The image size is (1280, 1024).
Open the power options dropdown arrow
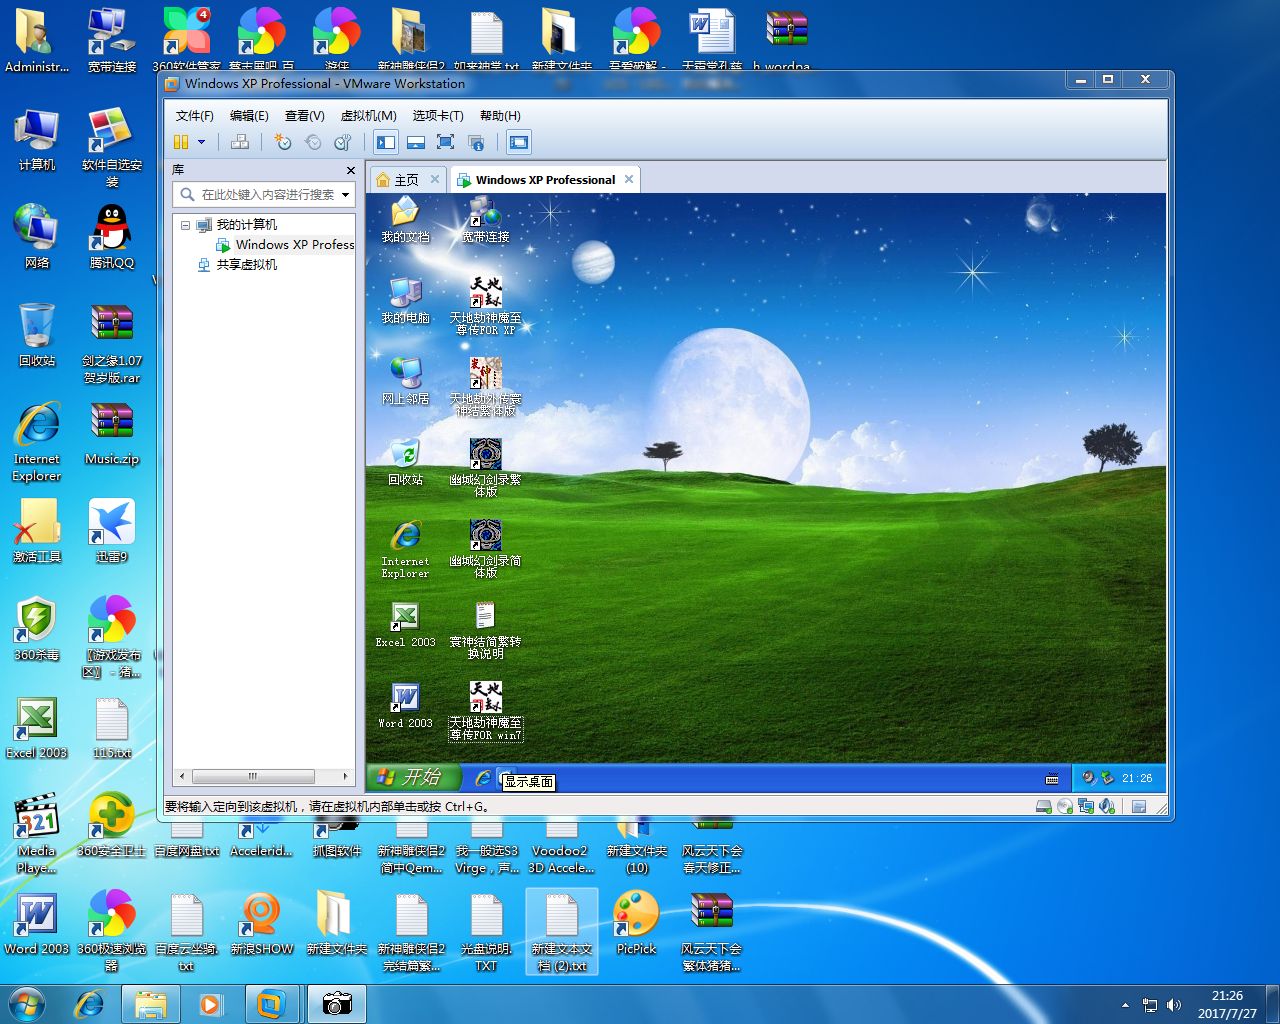point(201,142)
